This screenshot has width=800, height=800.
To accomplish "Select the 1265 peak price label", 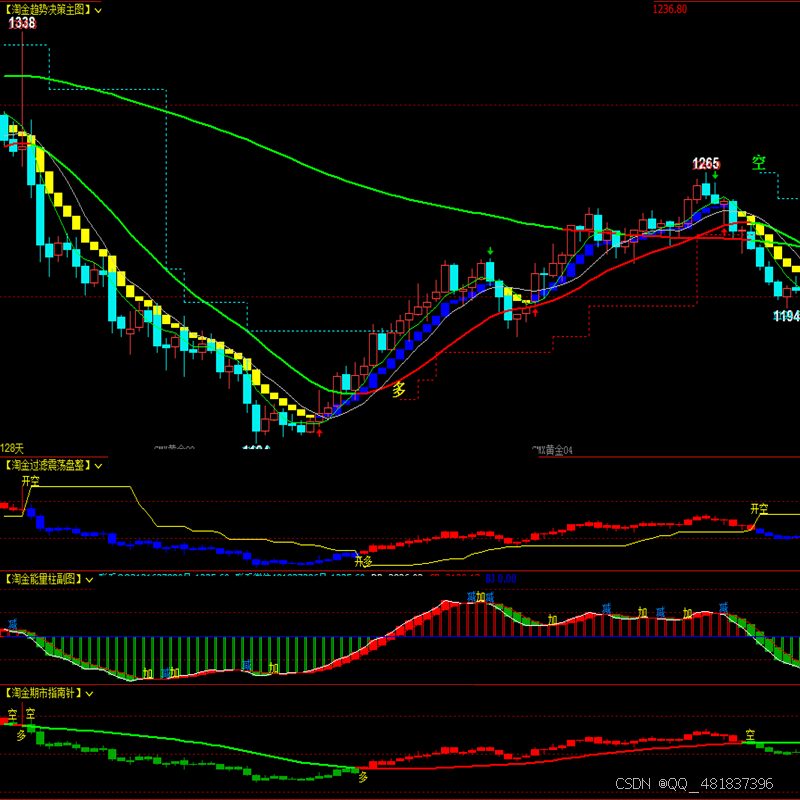I will (706, 164).
